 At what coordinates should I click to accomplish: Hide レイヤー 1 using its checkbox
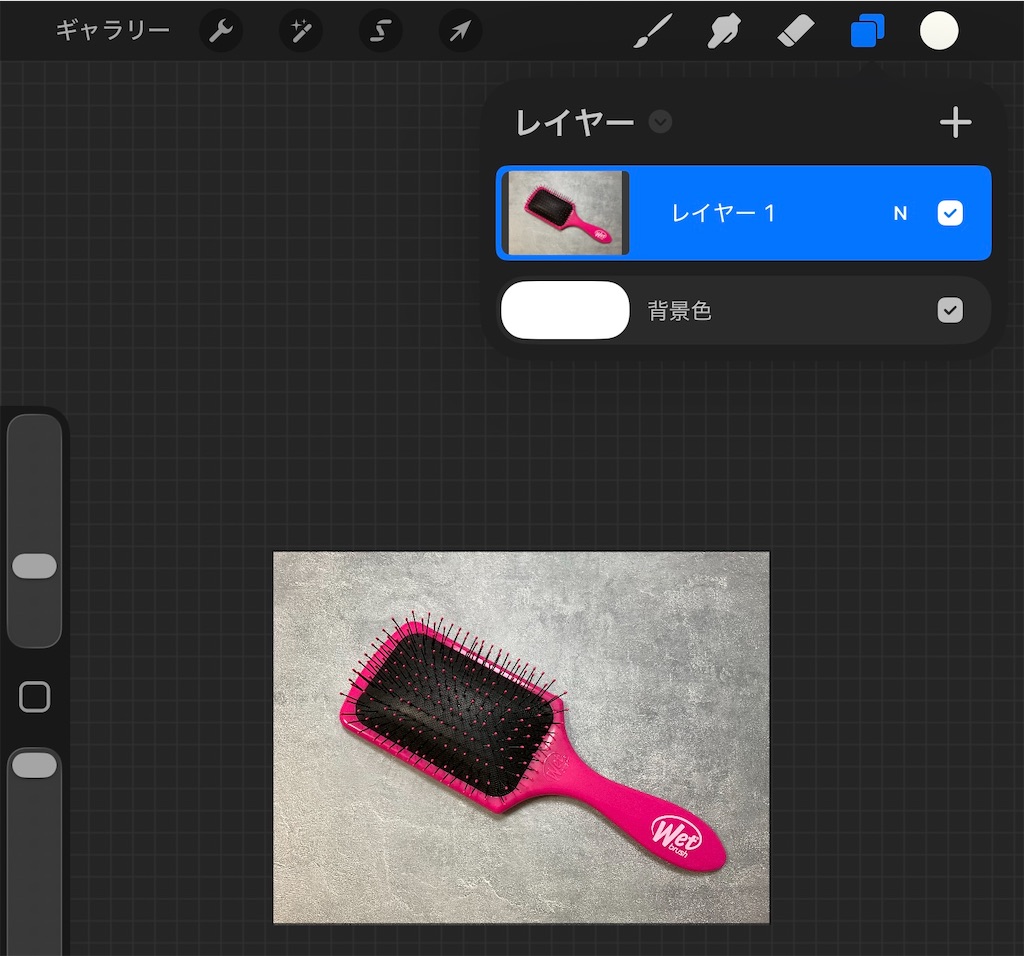tap(950, 213)
